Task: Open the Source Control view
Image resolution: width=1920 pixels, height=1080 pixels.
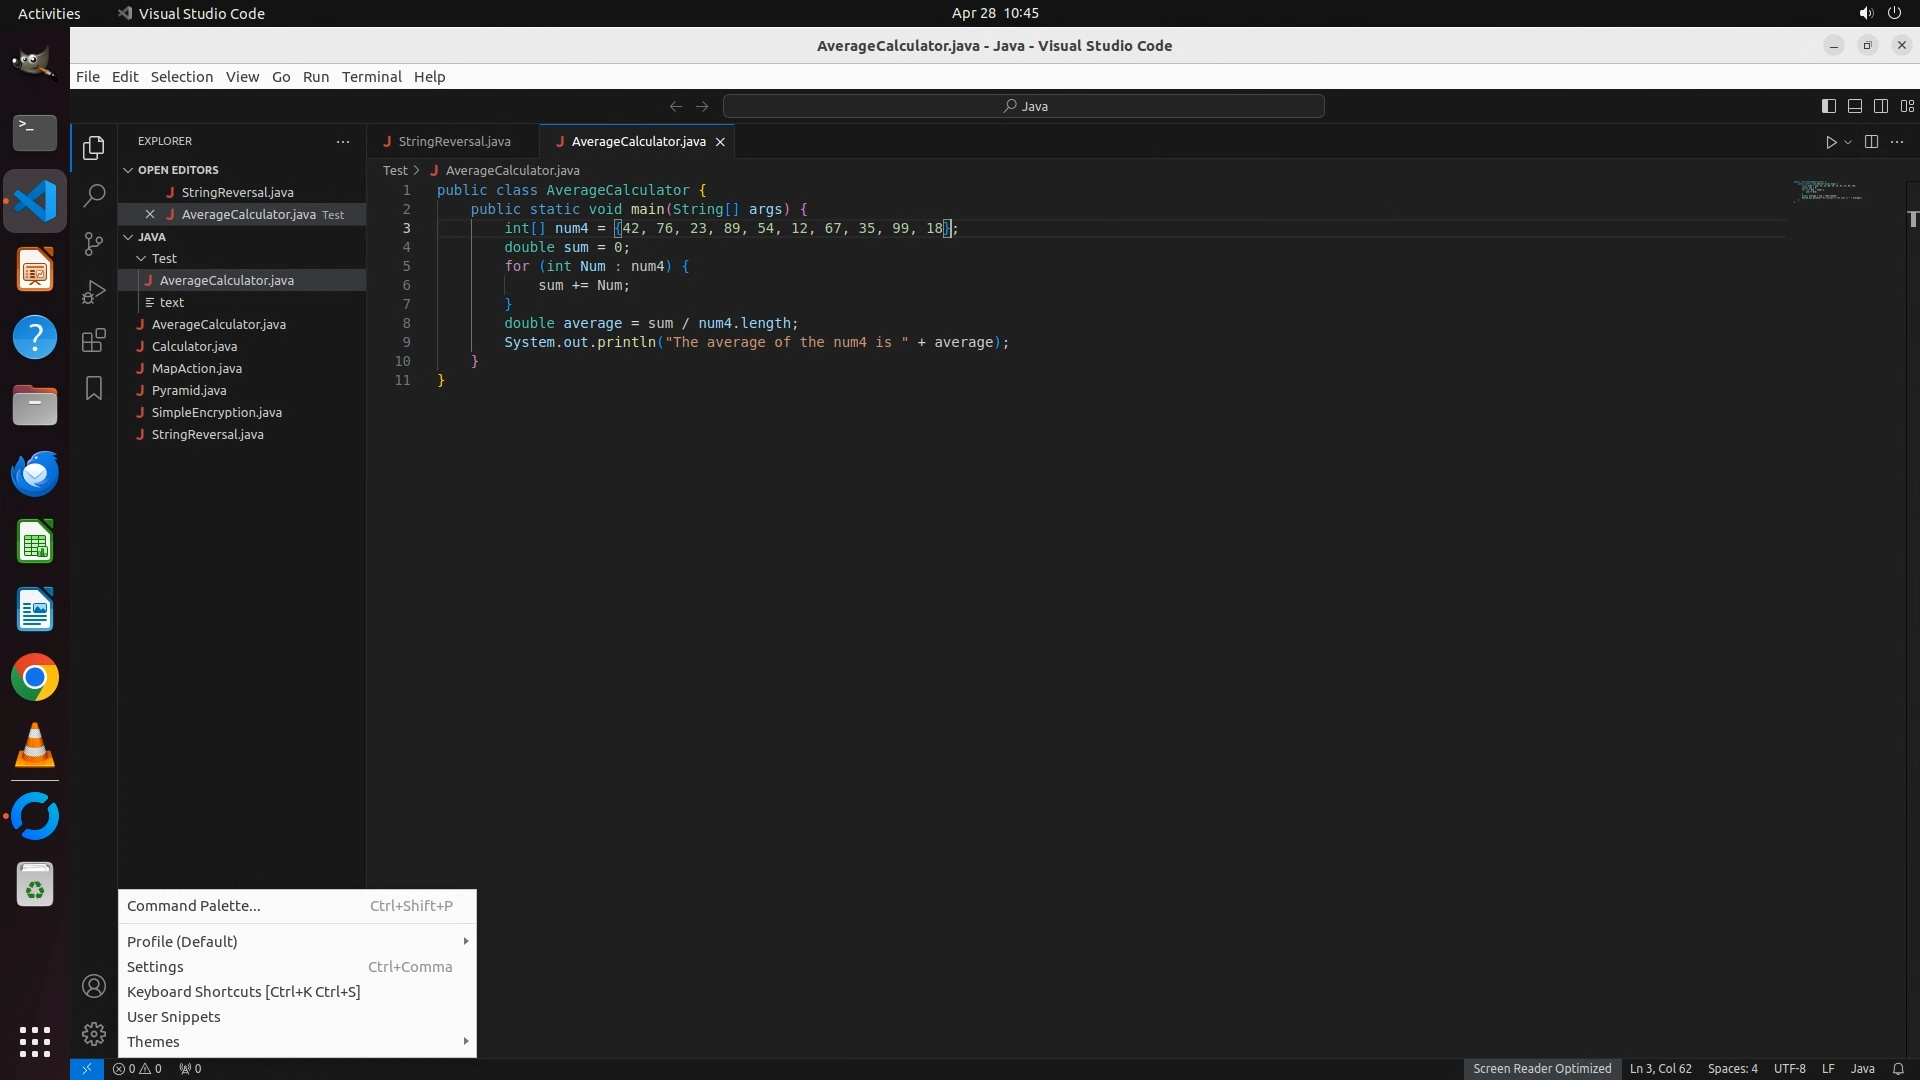Action: (94, 243)
